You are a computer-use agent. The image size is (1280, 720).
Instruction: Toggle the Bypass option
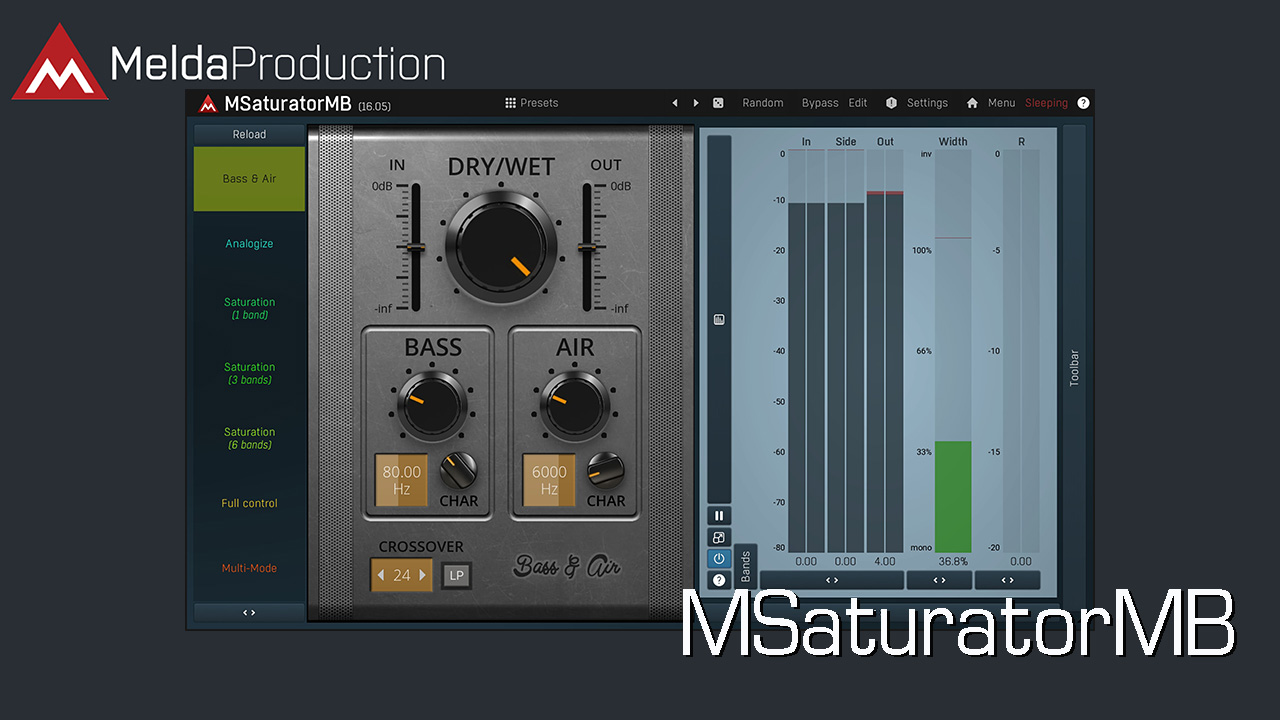point(820,103)
